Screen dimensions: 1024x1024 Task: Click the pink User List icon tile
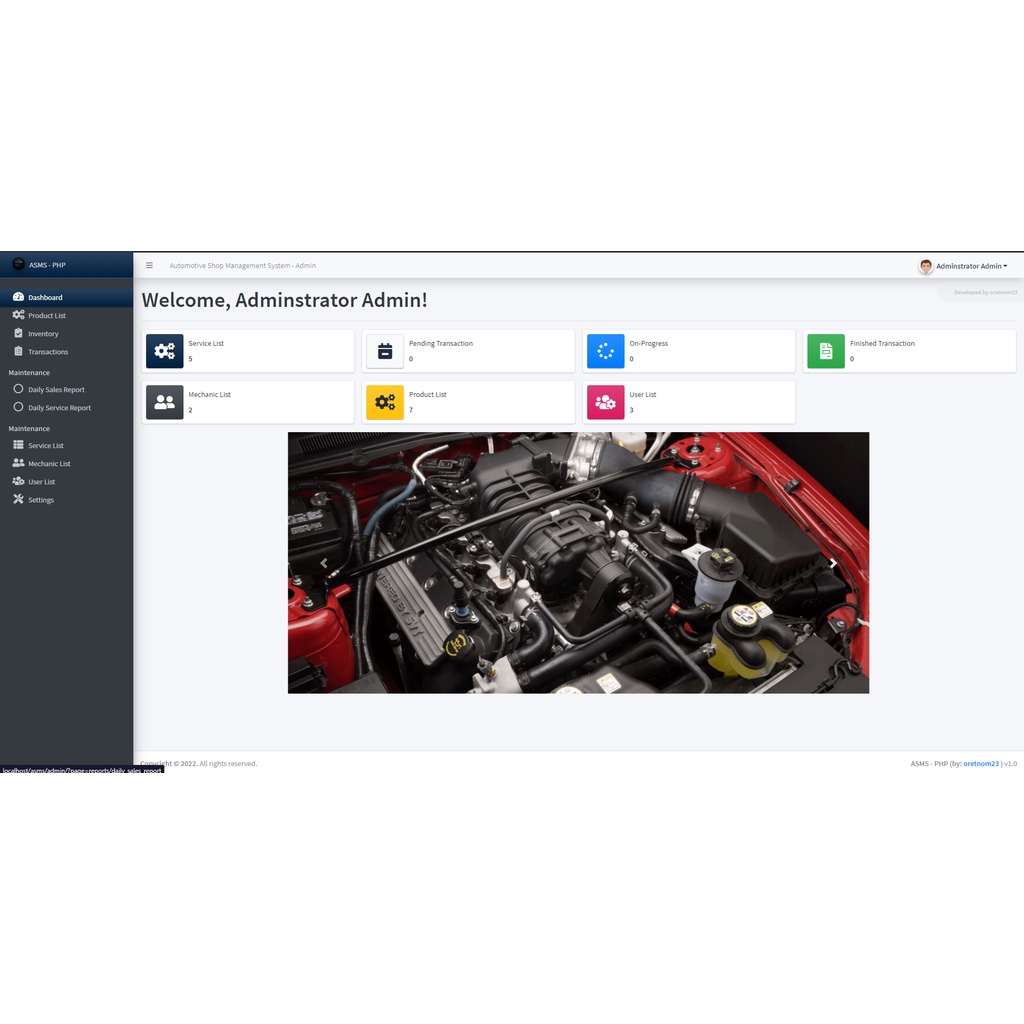coord(605,402)
